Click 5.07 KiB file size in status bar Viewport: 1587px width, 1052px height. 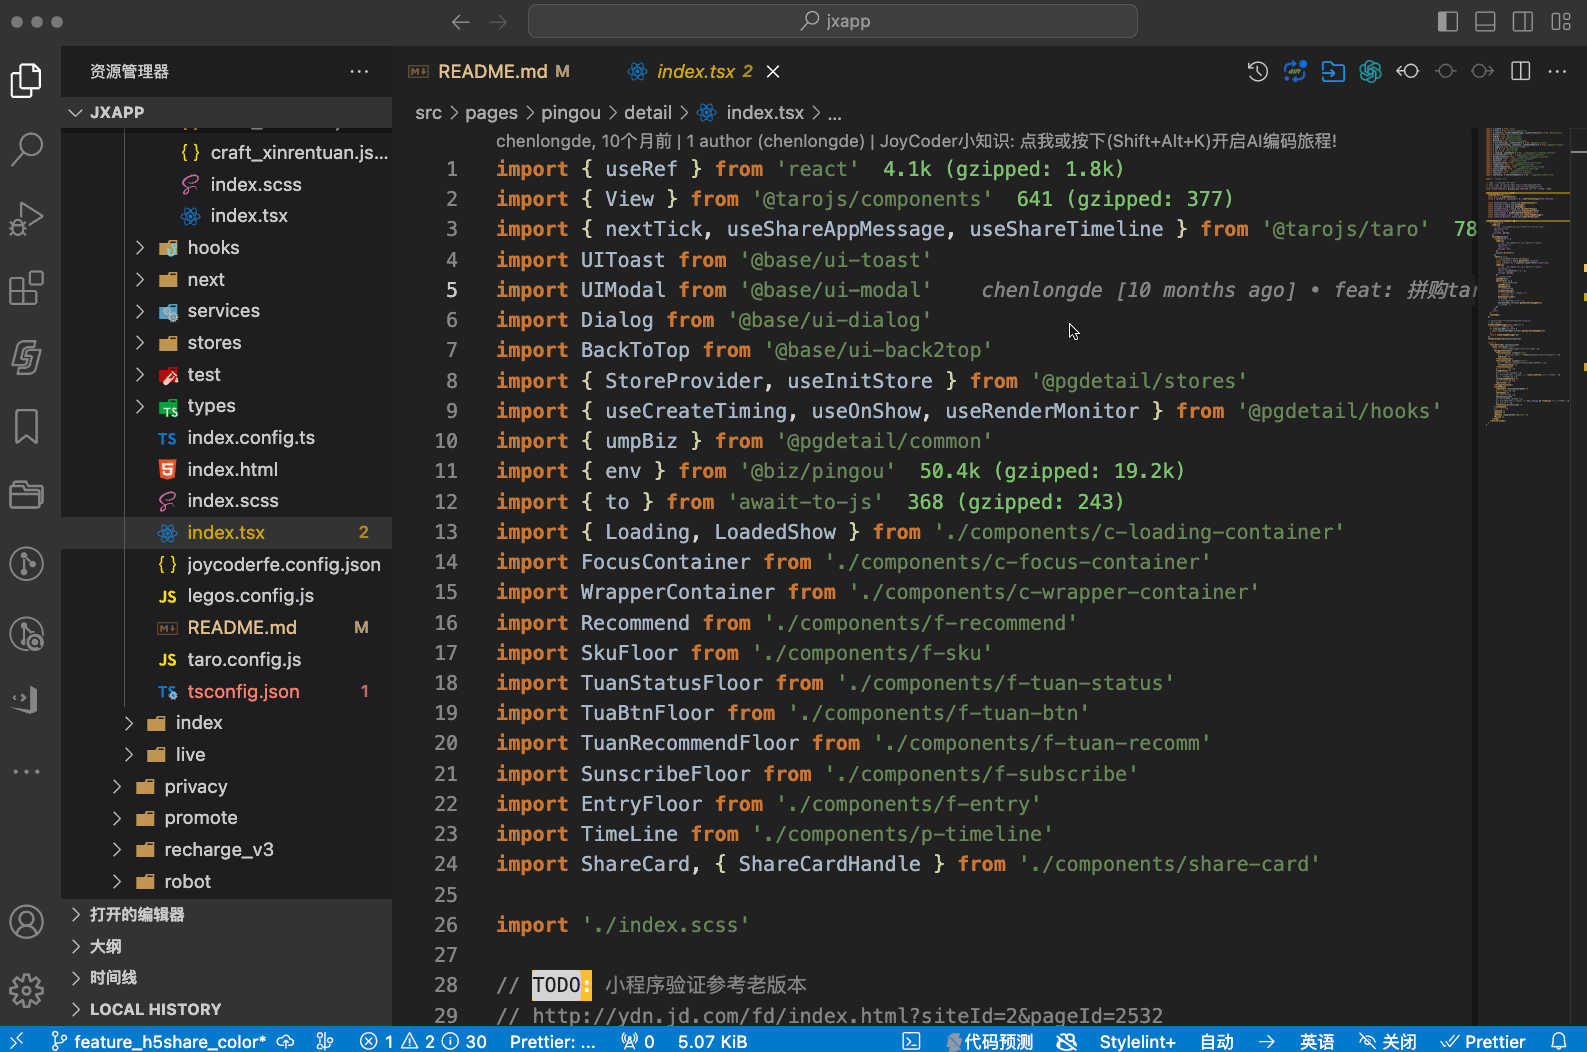pyautogui.click(x=712, y=1041)
